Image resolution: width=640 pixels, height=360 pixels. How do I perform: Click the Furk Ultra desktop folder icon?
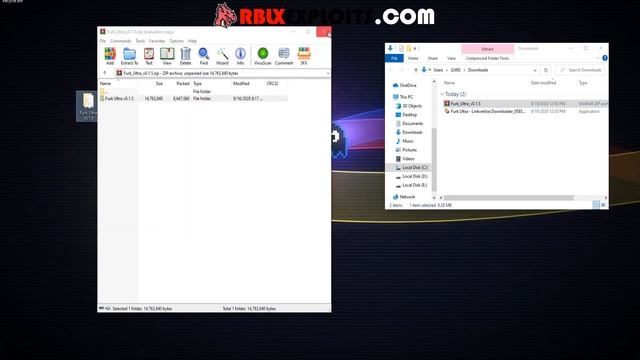tap(87, 106)
